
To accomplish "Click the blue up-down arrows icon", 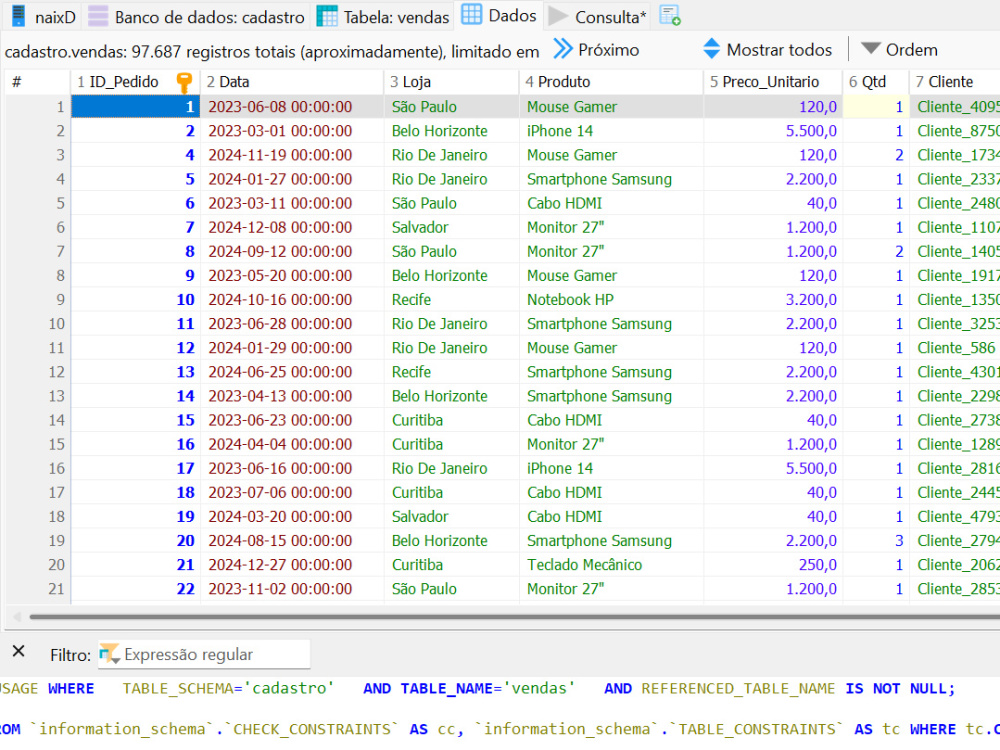I will [712, 49].
